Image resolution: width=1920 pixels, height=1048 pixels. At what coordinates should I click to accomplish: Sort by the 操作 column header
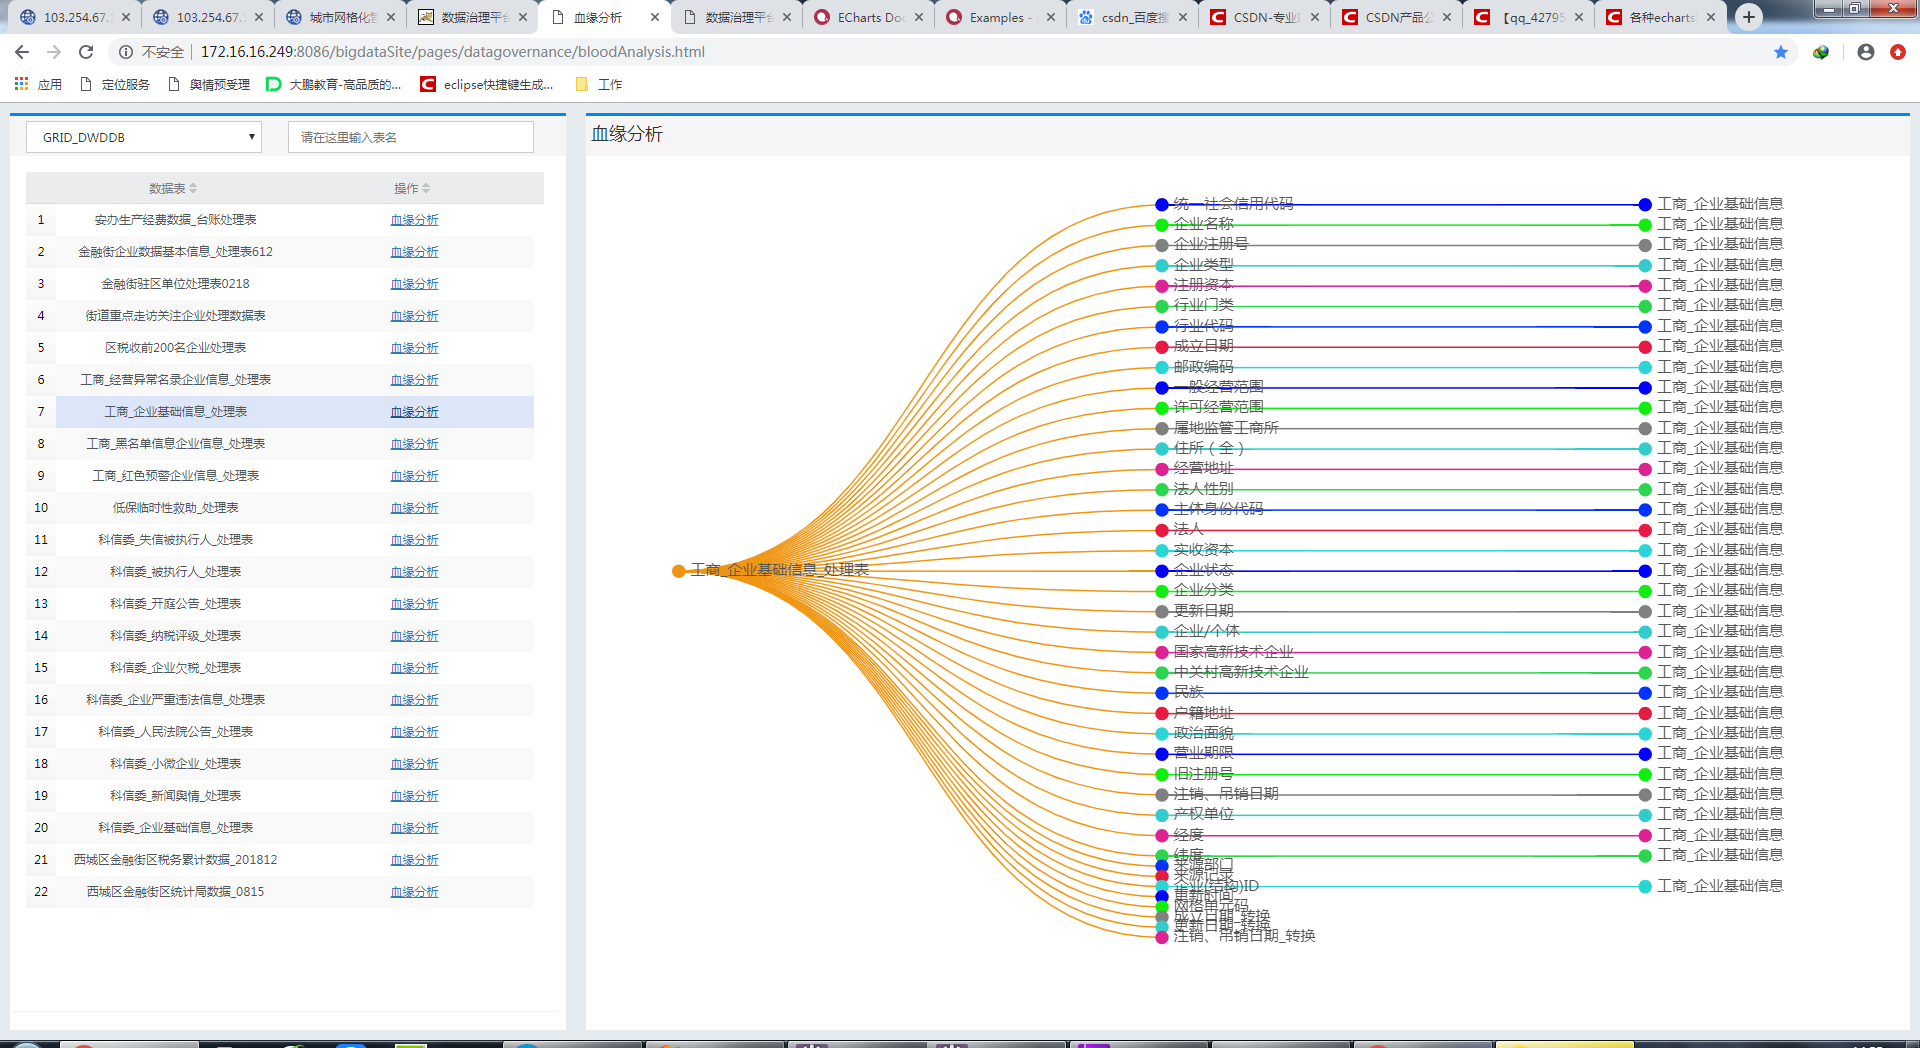[412, 188]
